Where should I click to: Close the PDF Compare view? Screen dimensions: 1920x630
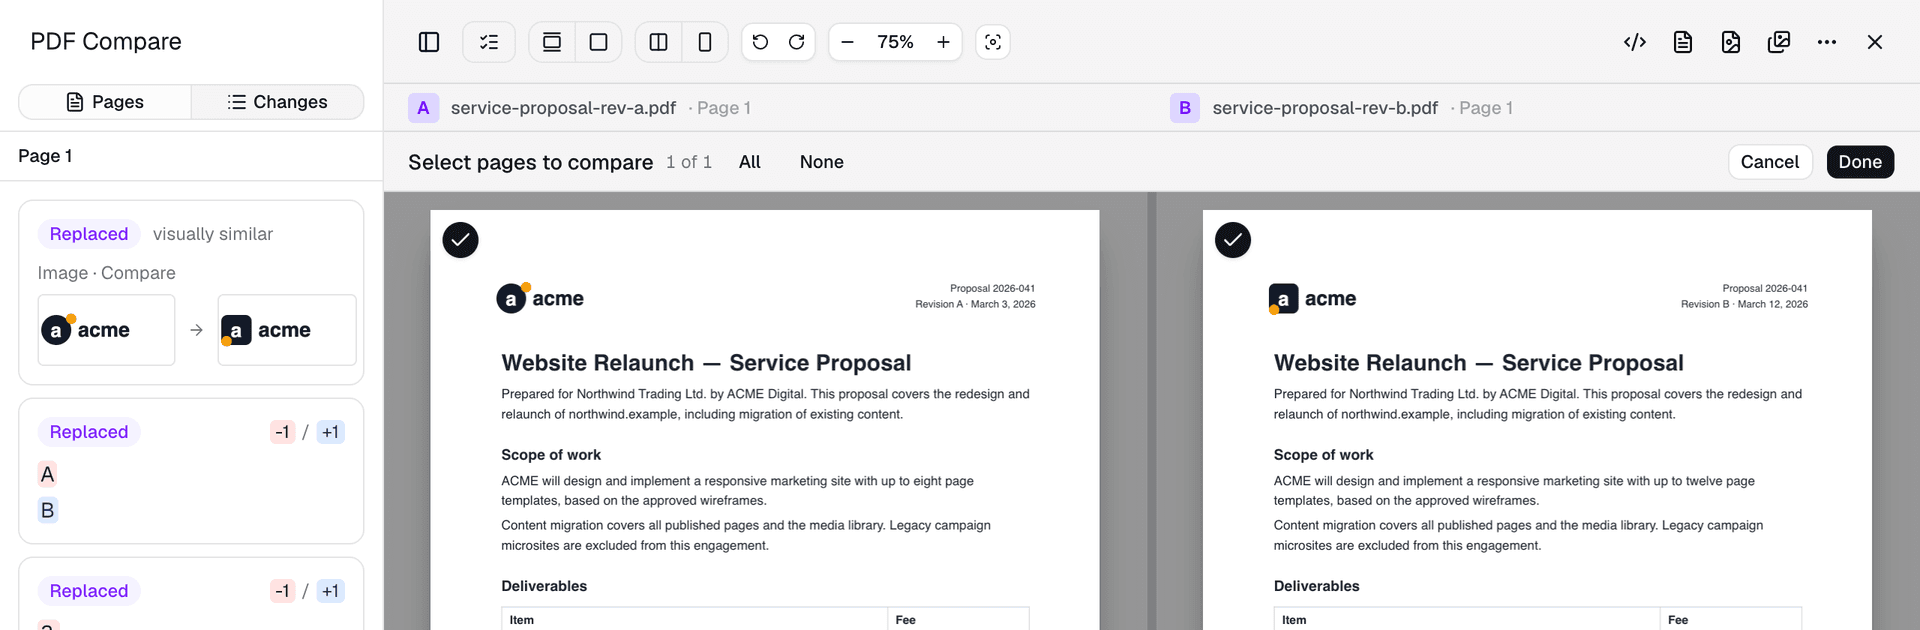click(1875, 42)
